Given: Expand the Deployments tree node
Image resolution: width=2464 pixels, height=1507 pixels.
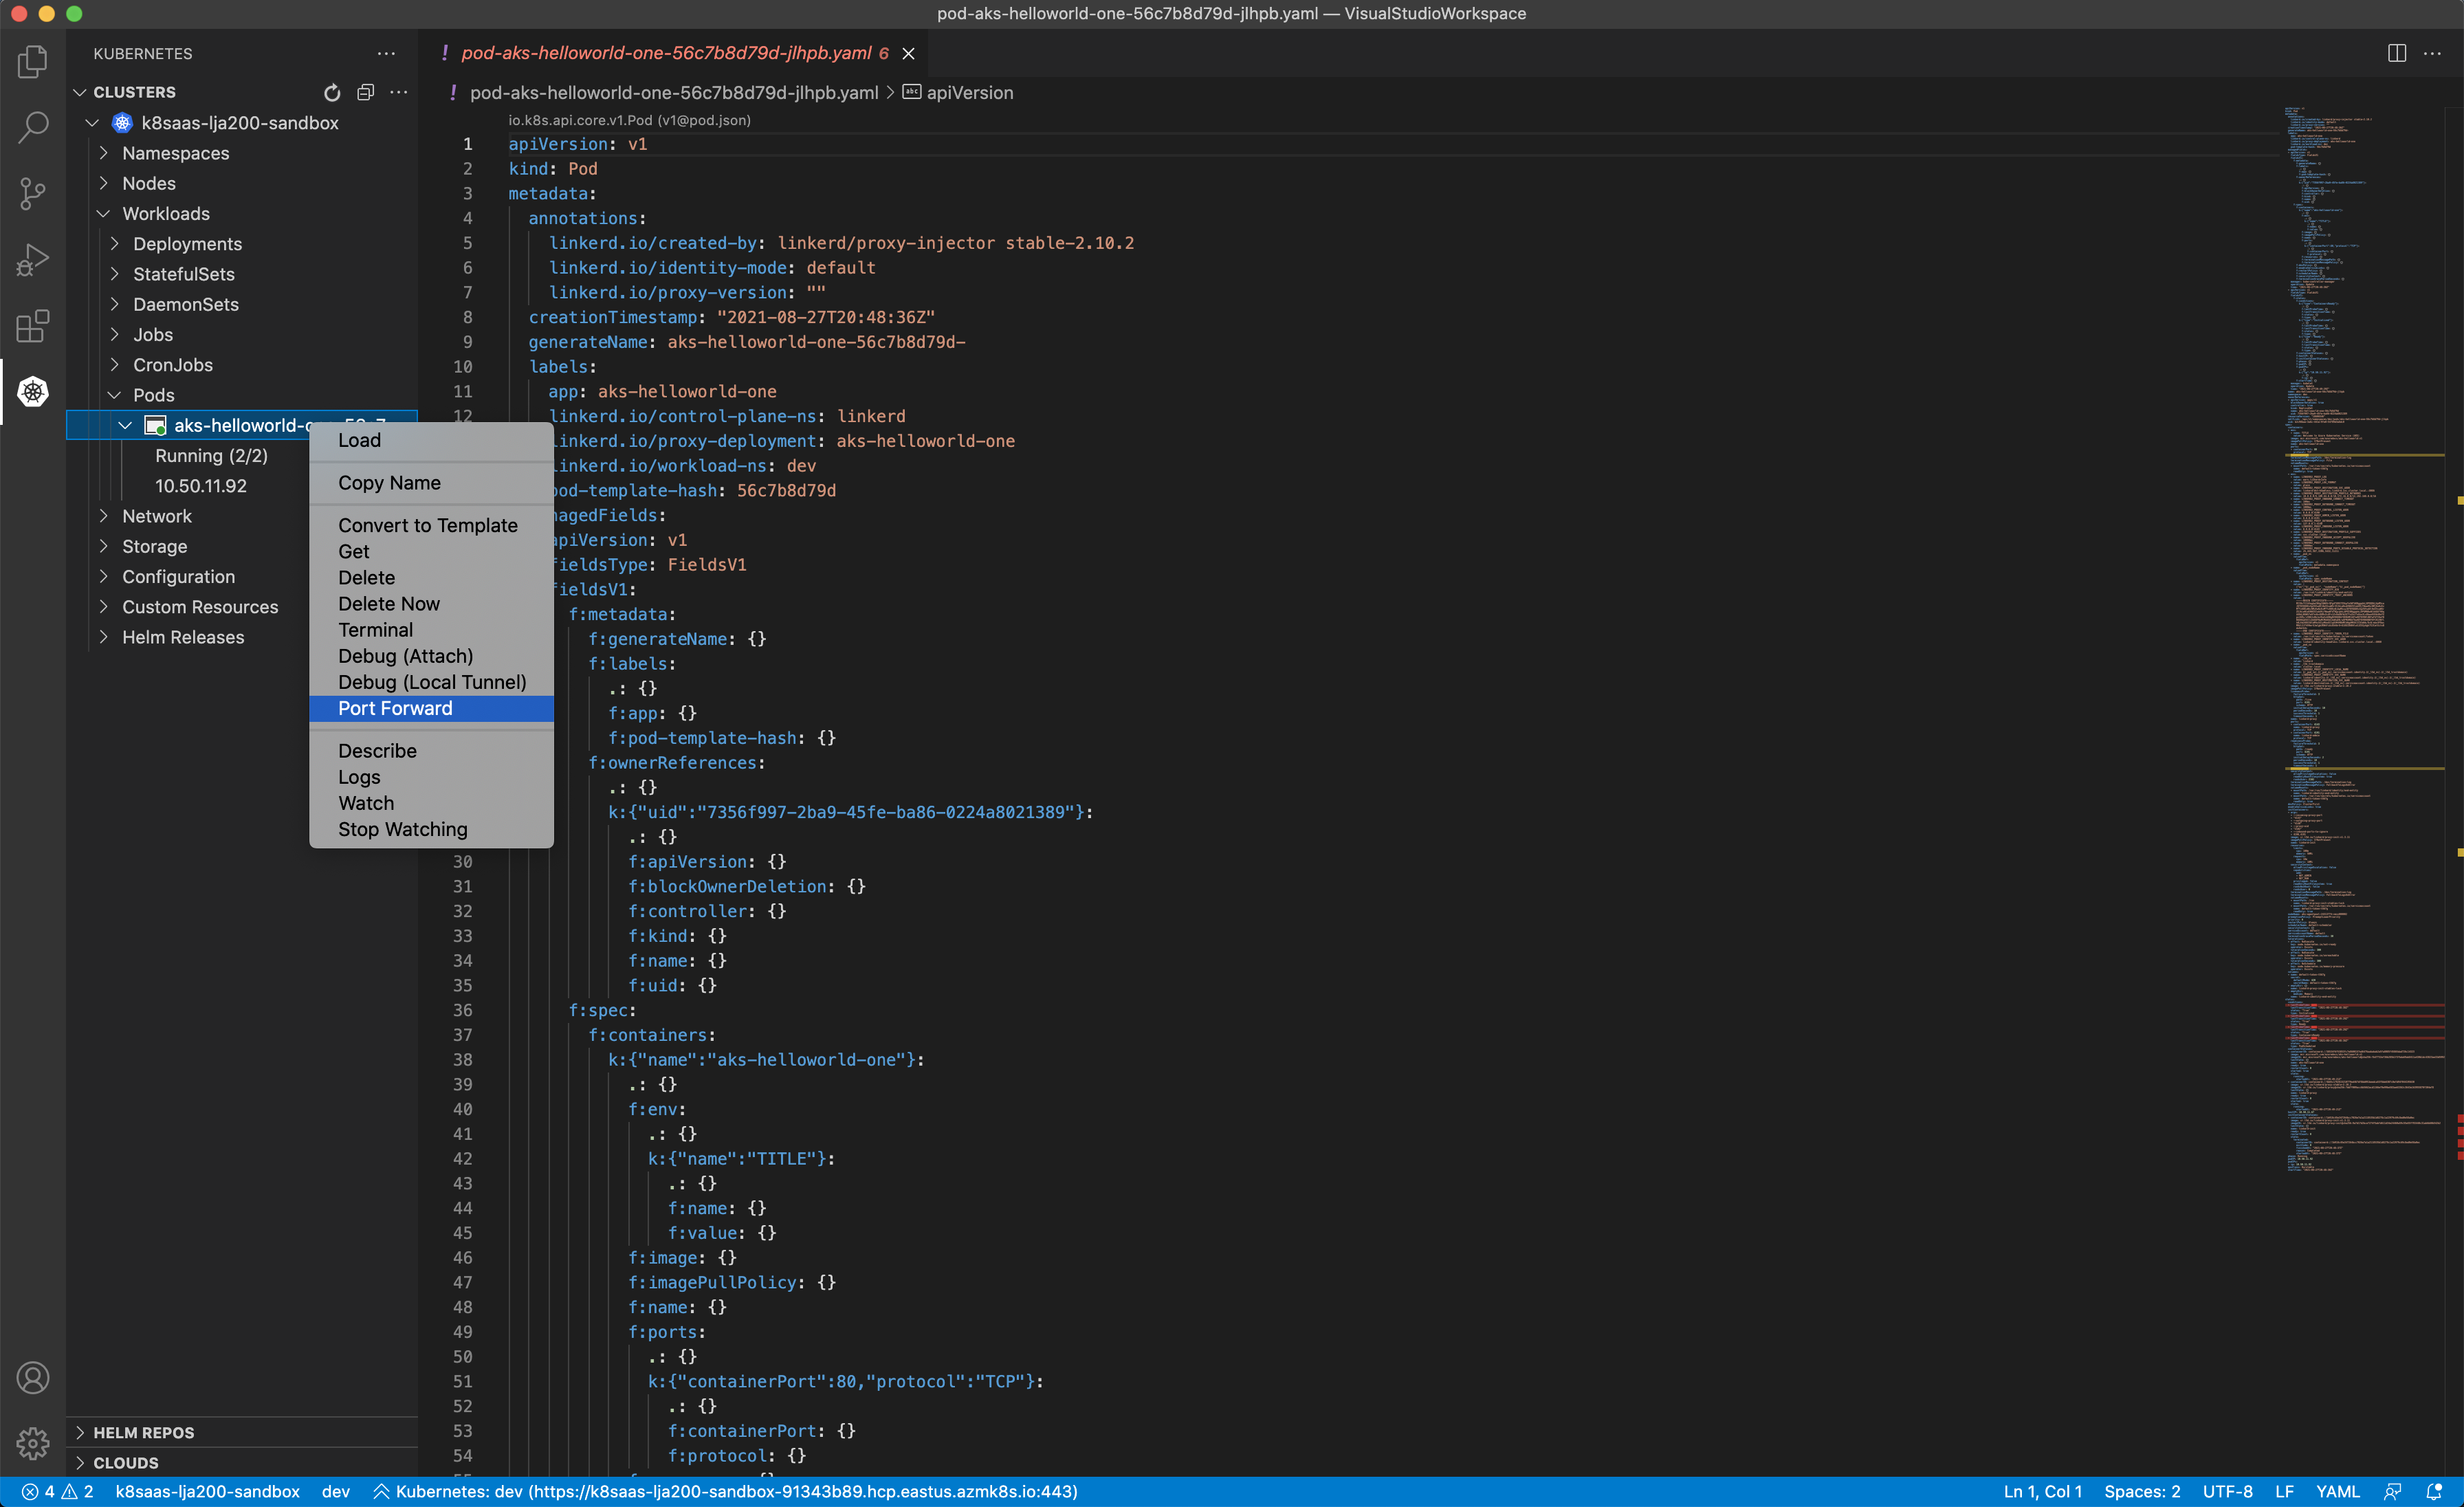Looking at the screenshot, I should coord(114,244).
